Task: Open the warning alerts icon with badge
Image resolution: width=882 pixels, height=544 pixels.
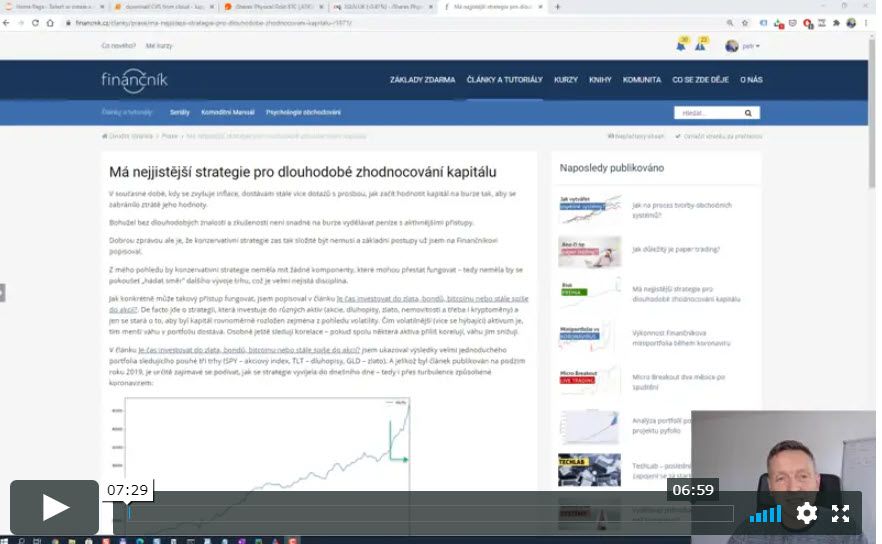Action: click(x=700, y=46)
